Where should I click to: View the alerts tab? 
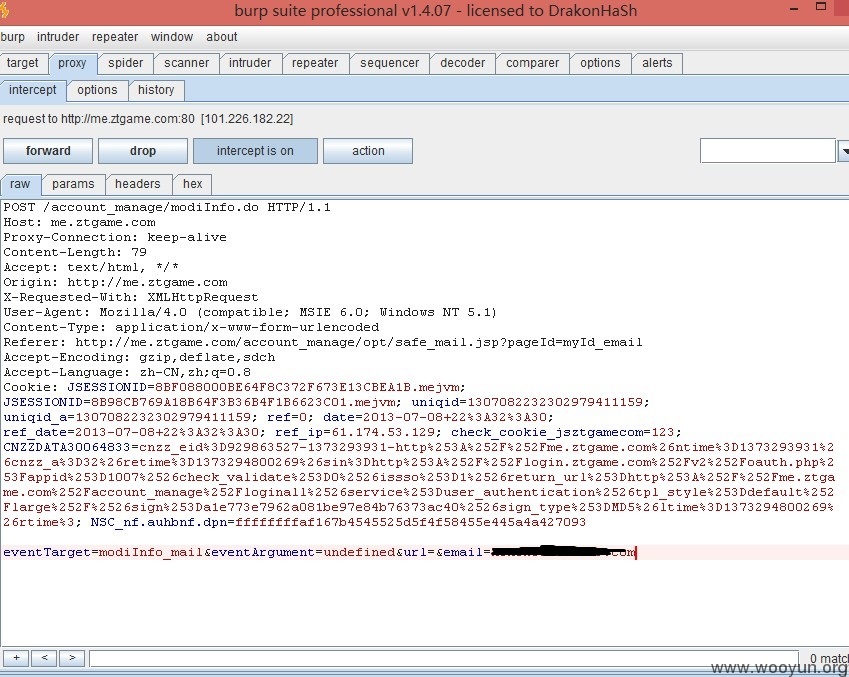point(657,63)
